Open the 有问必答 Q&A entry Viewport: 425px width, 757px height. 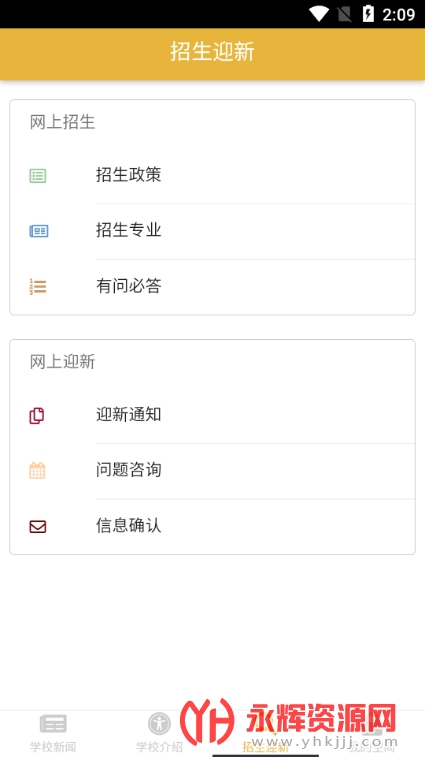point(212,287)
